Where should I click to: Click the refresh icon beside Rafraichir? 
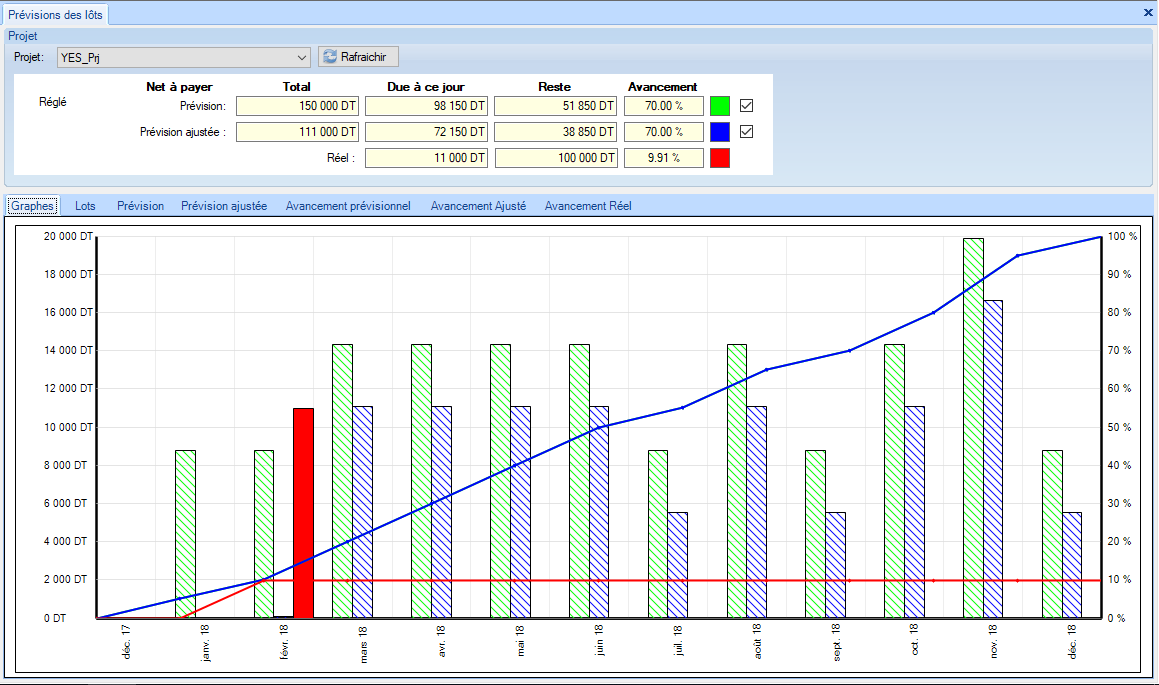[x=329, y=57]
